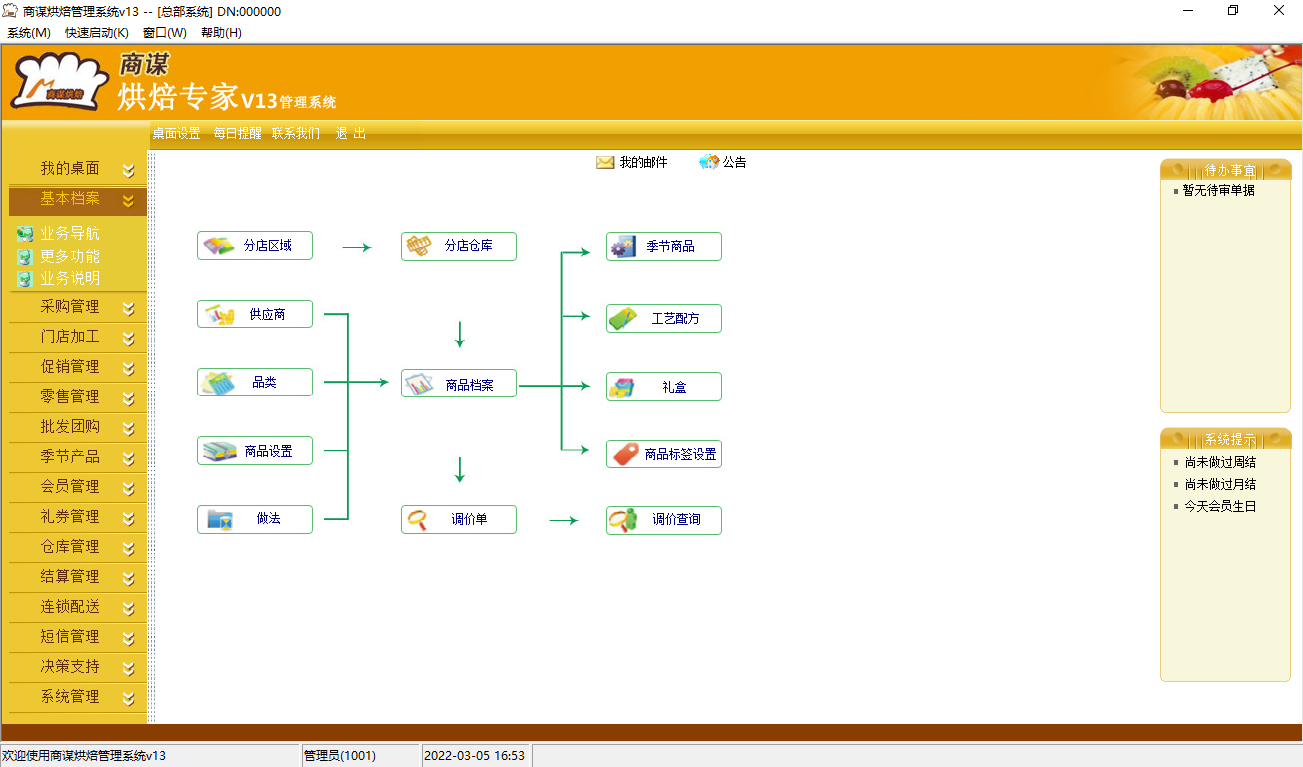Click 业务导航 label in sidebar
This screenshot has width=1303, height=767.
[70, 234]
